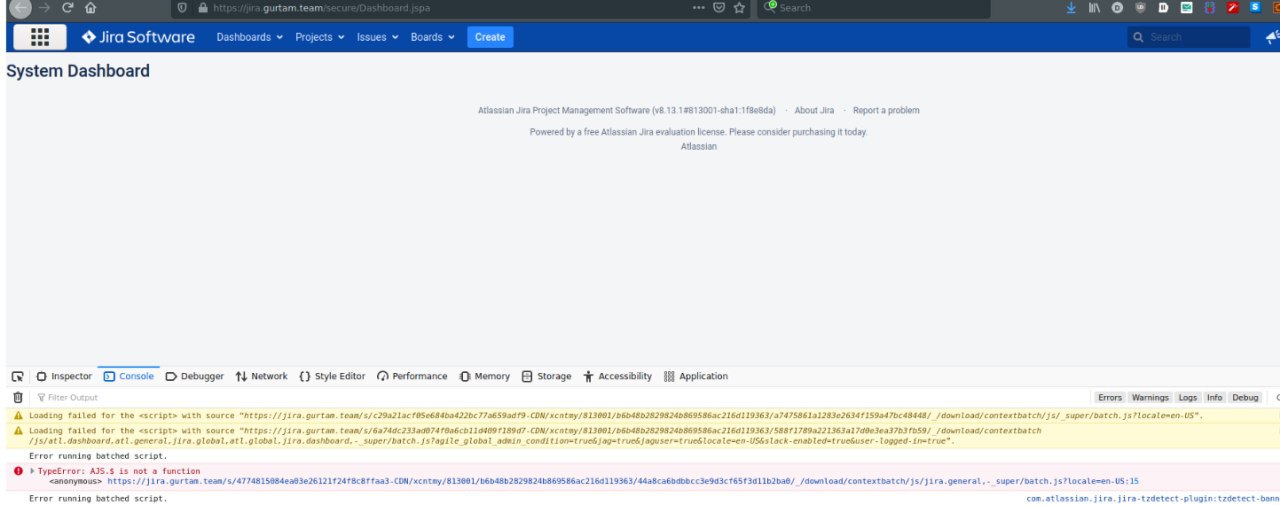Screen dimensions: 1280x505
Task: Go back with the browser back arrow
Action: pyautogui.click(x=20, y=8)
